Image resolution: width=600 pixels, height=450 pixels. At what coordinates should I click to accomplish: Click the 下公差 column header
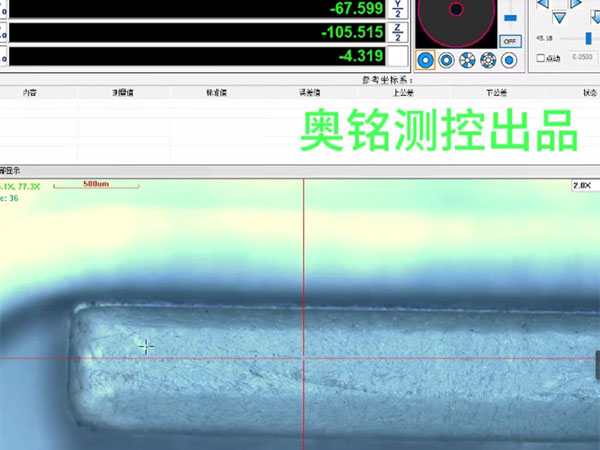[497, 93]
